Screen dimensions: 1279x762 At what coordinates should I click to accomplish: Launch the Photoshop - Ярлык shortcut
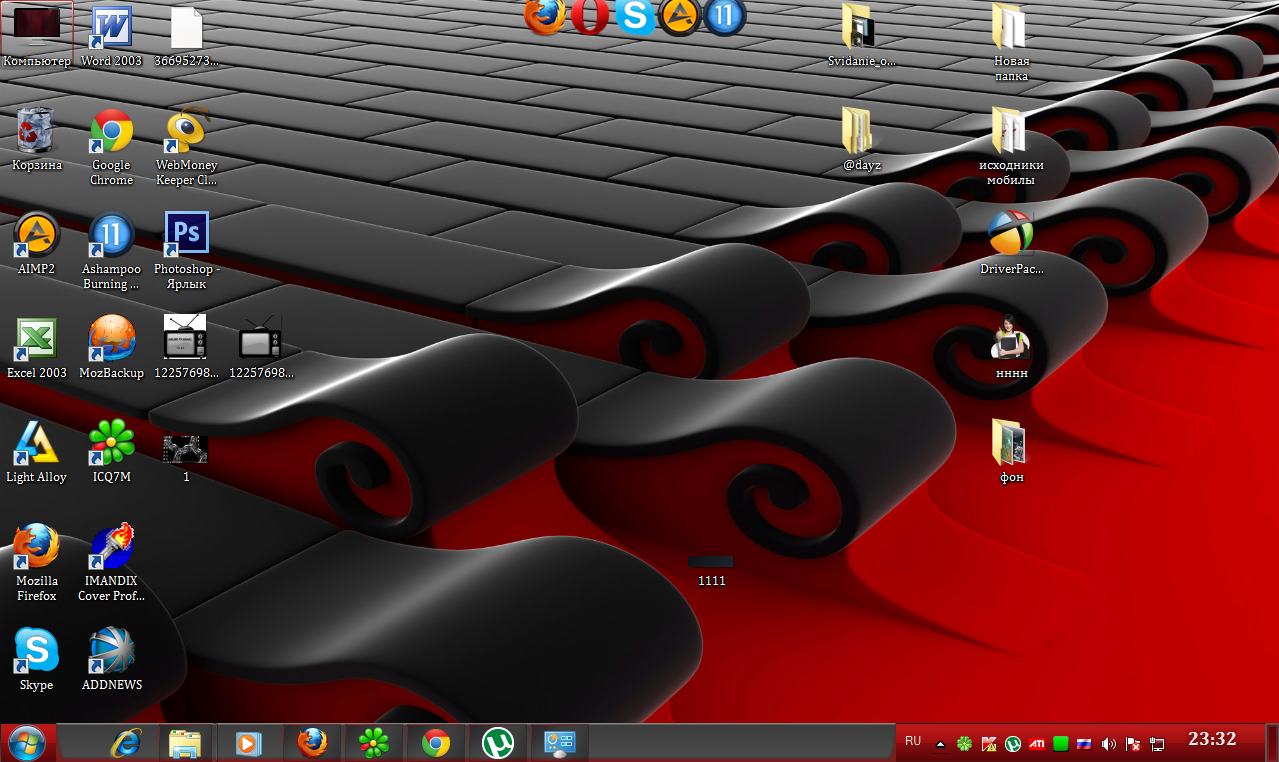[186, 251]
